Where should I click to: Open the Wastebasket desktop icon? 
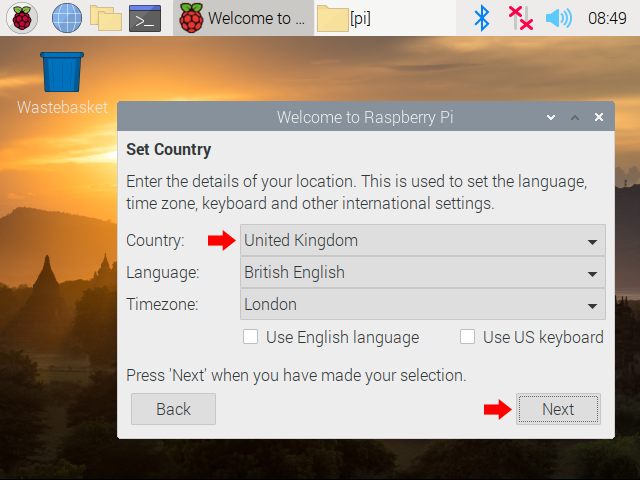point(62,83)
